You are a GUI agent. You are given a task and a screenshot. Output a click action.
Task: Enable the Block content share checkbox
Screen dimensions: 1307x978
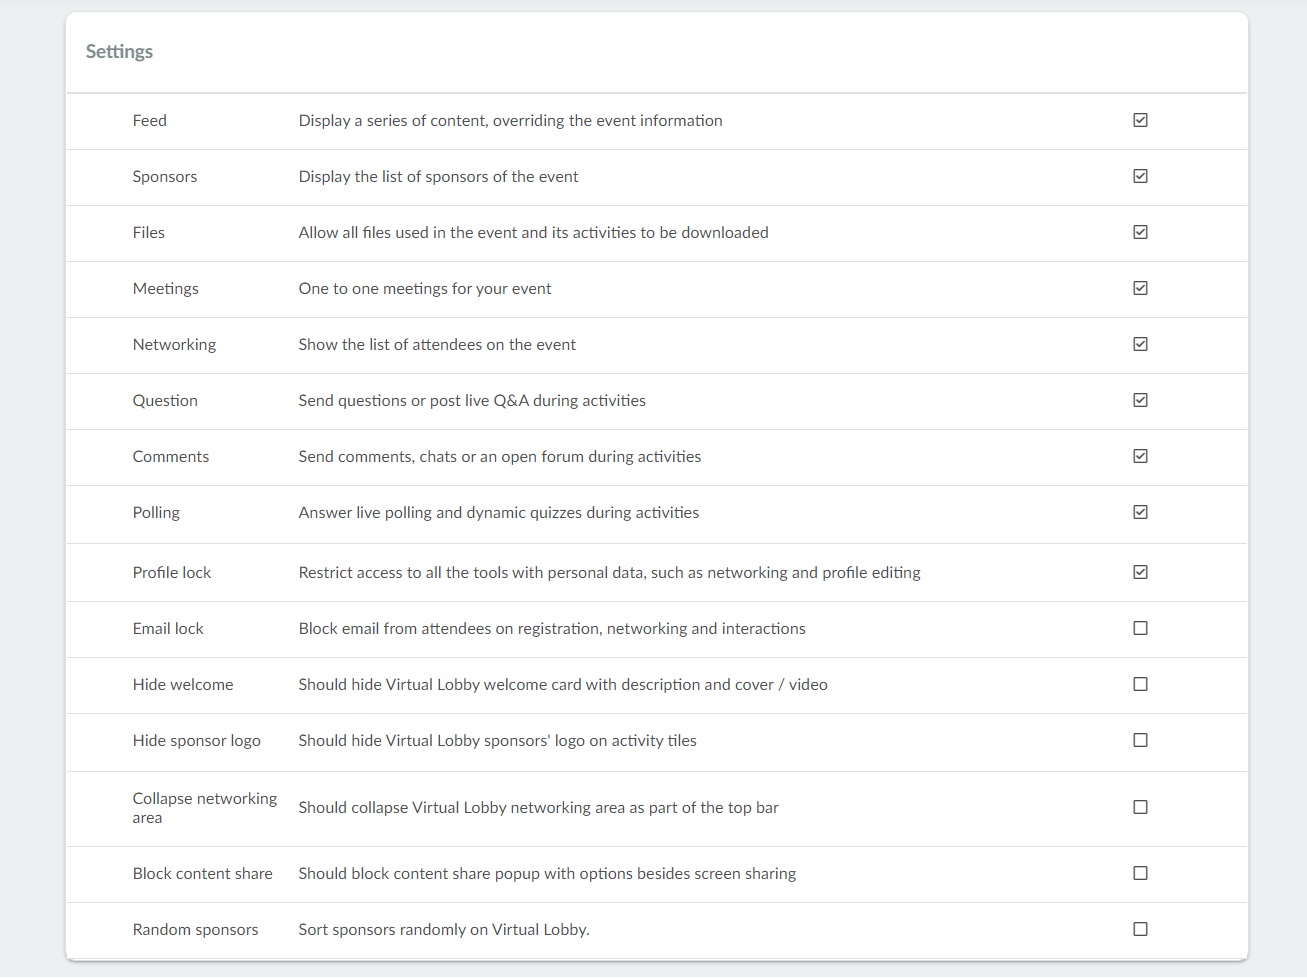point(1140,873)
